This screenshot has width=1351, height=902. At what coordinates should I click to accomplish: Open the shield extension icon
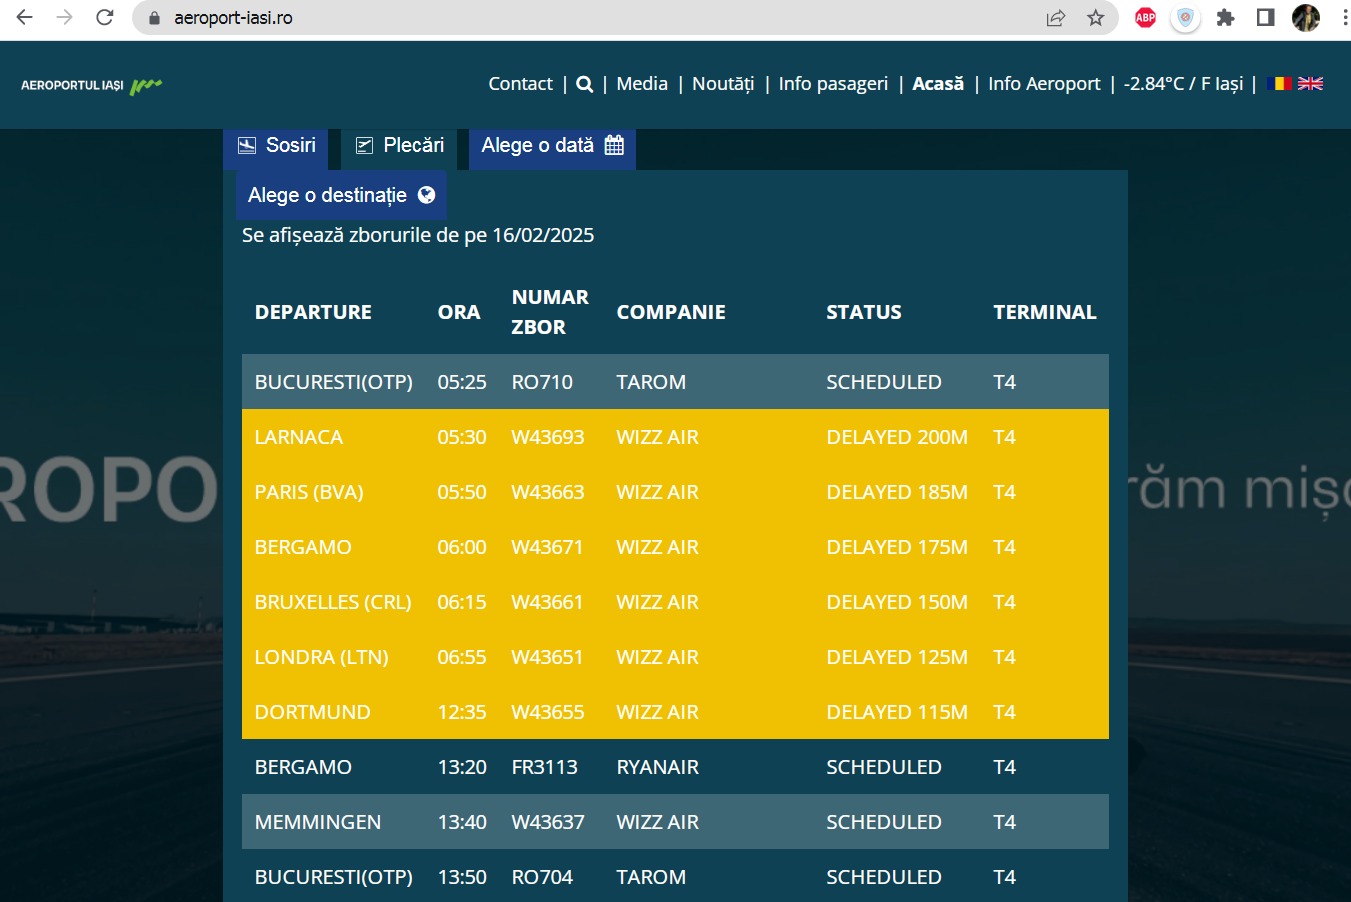[1185, 18]
